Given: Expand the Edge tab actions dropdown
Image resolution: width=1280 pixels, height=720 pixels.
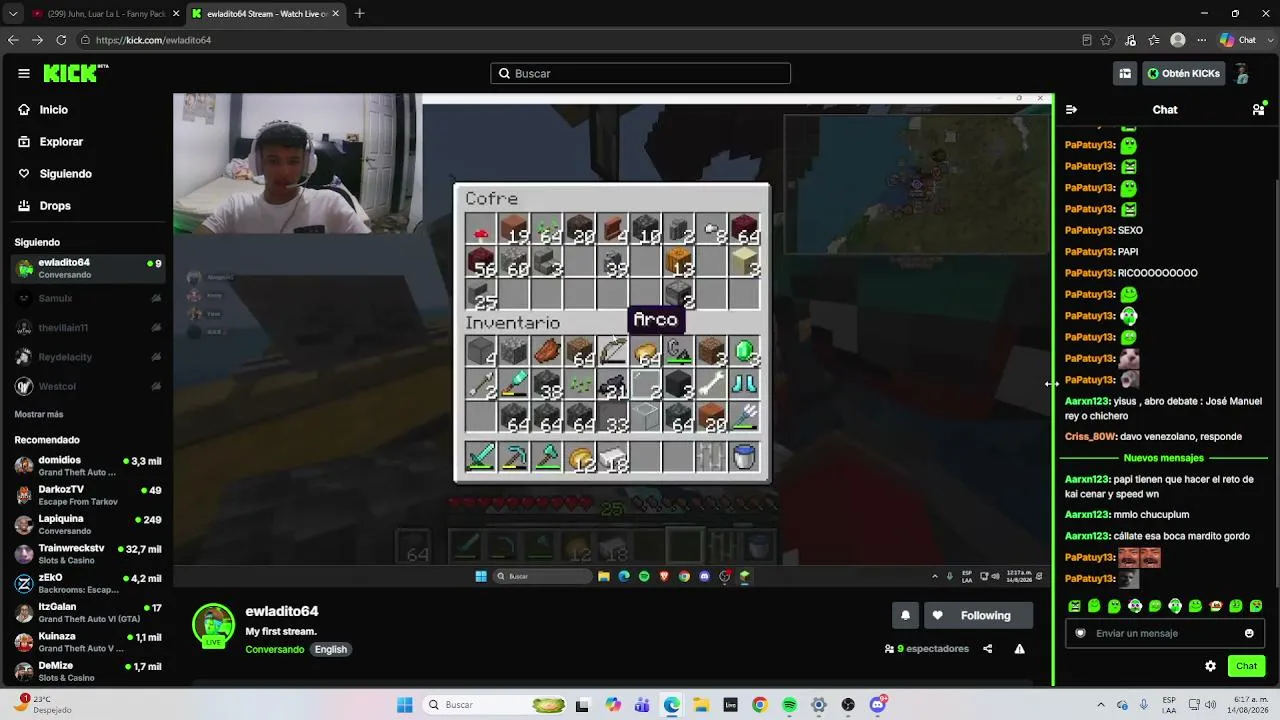Looking at the screenshot, I should (13, 13).
